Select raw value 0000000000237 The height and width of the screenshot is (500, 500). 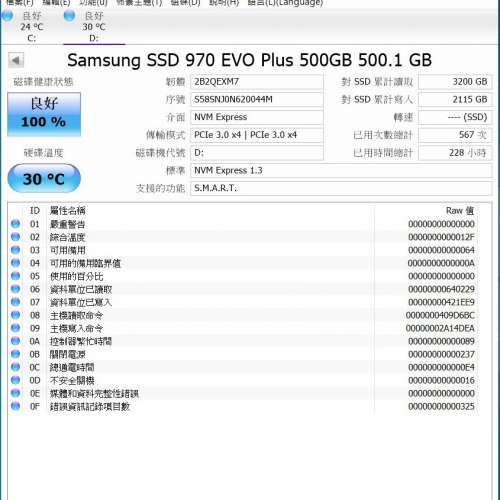coord(441,354)
